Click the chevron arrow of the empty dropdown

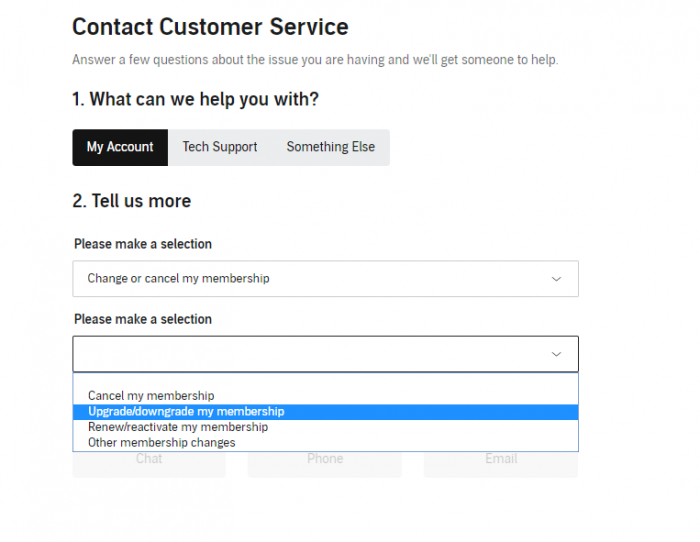557,354
